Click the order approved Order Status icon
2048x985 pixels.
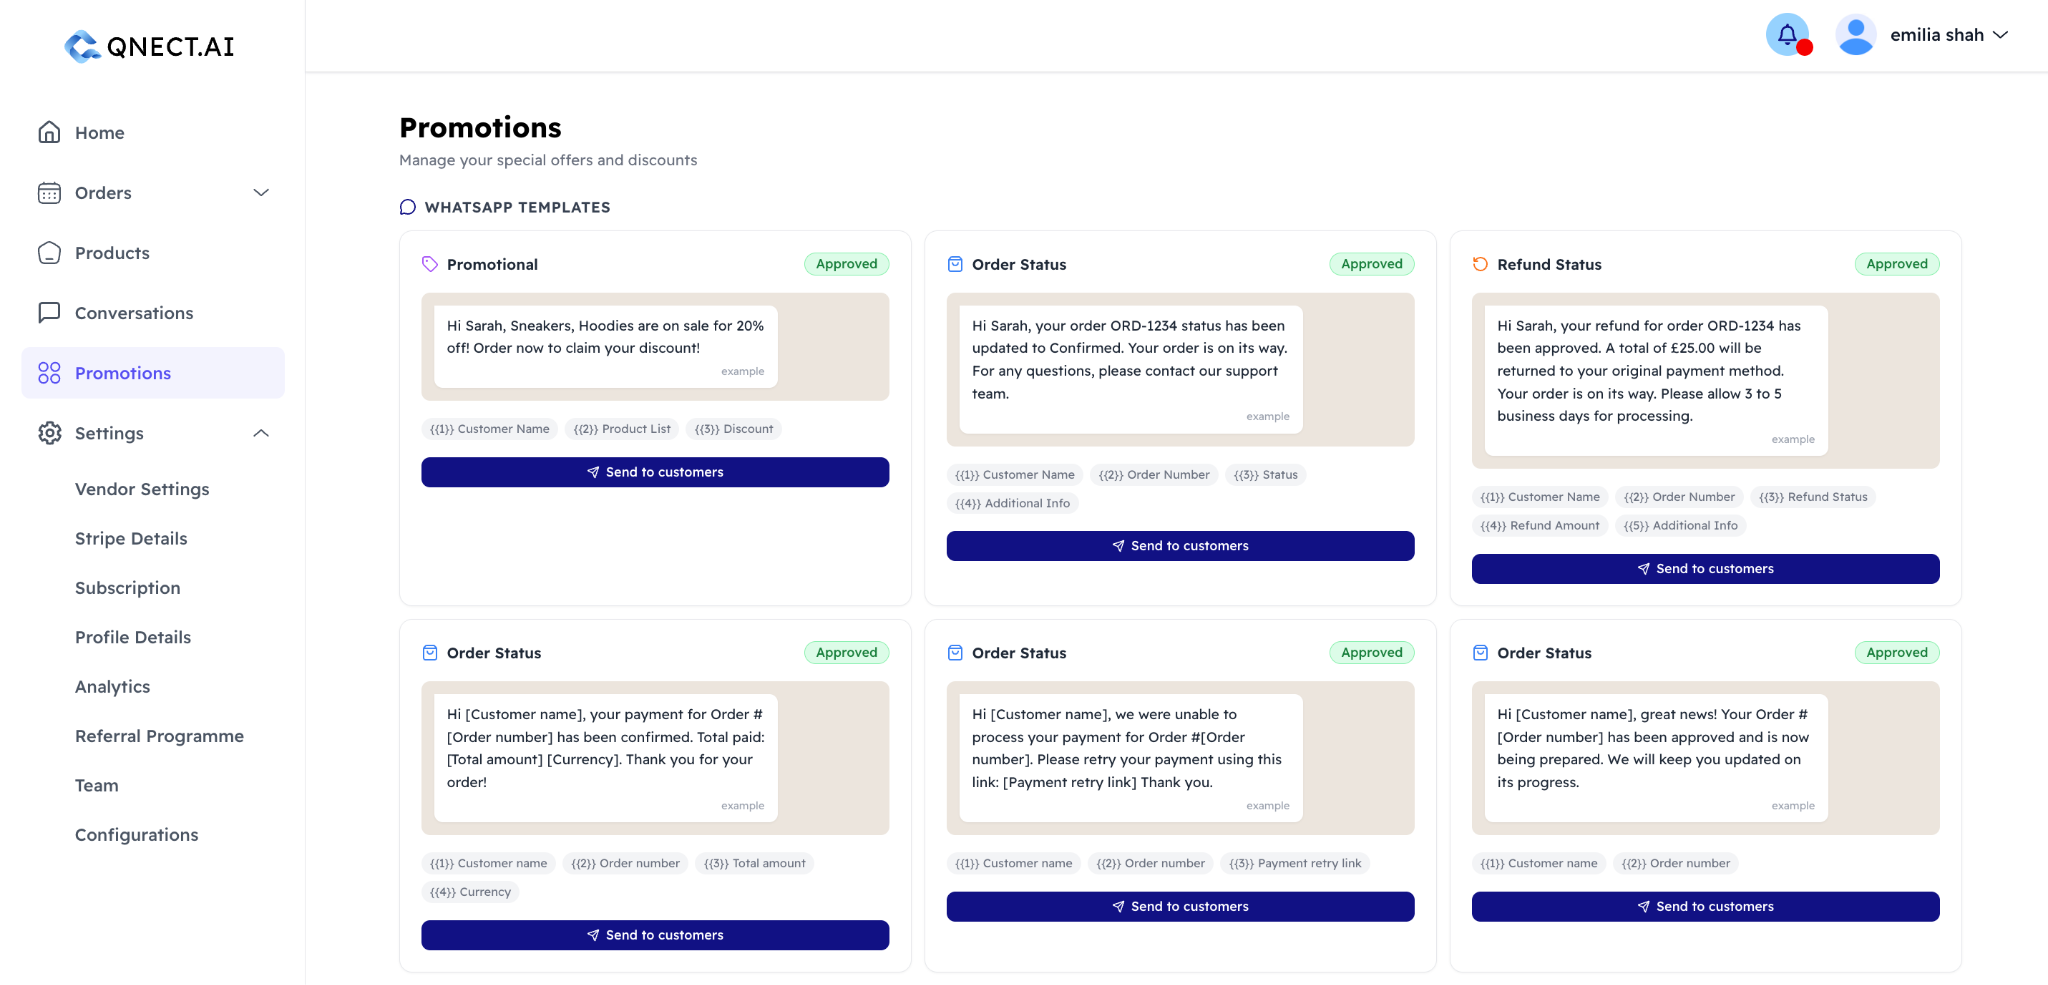[x=1480, y=653]
